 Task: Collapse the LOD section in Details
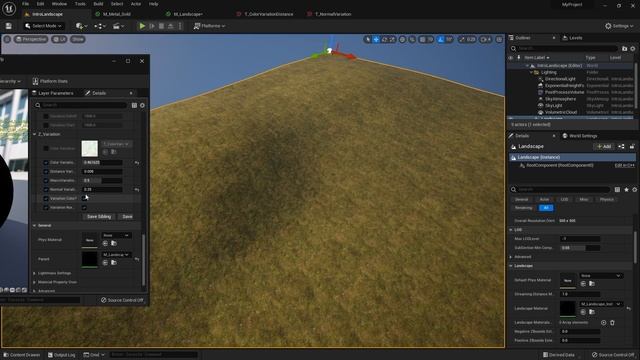click(x=511, y=230)
